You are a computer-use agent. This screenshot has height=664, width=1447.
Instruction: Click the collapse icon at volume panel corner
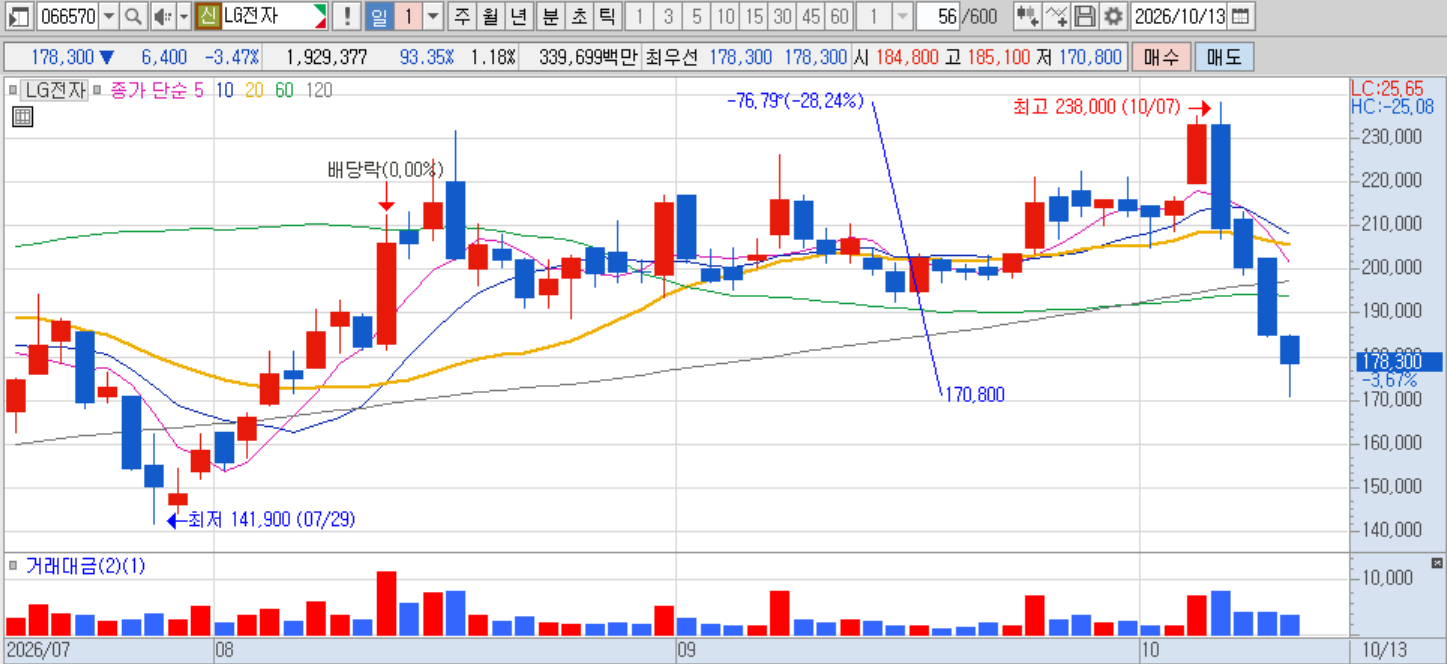(x=1437, y=563)
